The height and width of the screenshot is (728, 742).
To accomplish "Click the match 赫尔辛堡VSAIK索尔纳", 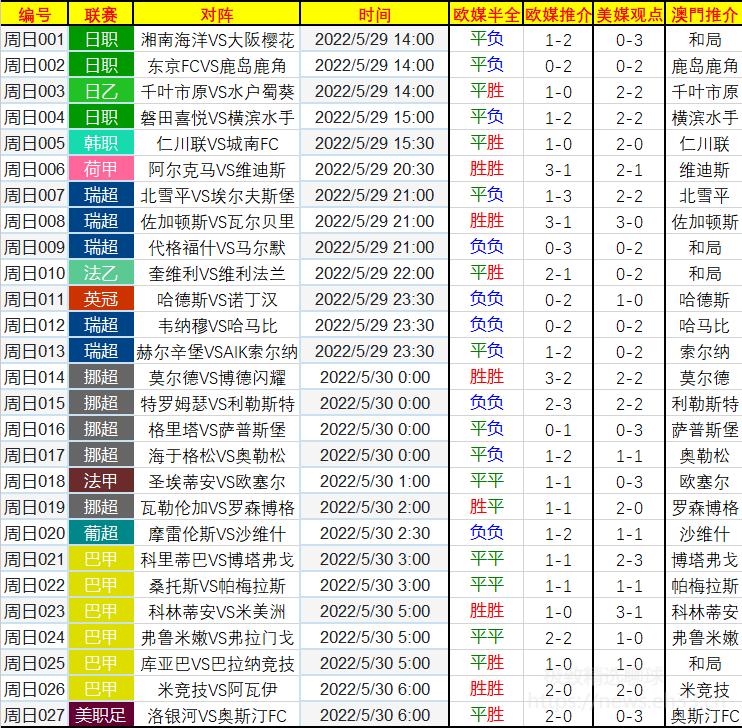I will tap(217, 352).
